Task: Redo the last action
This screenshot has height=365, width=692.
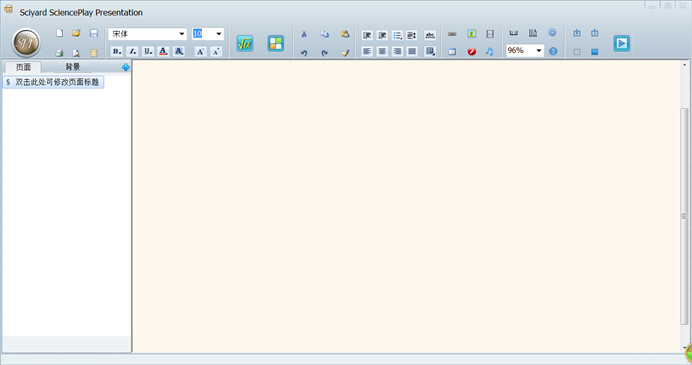Action: 325,53
